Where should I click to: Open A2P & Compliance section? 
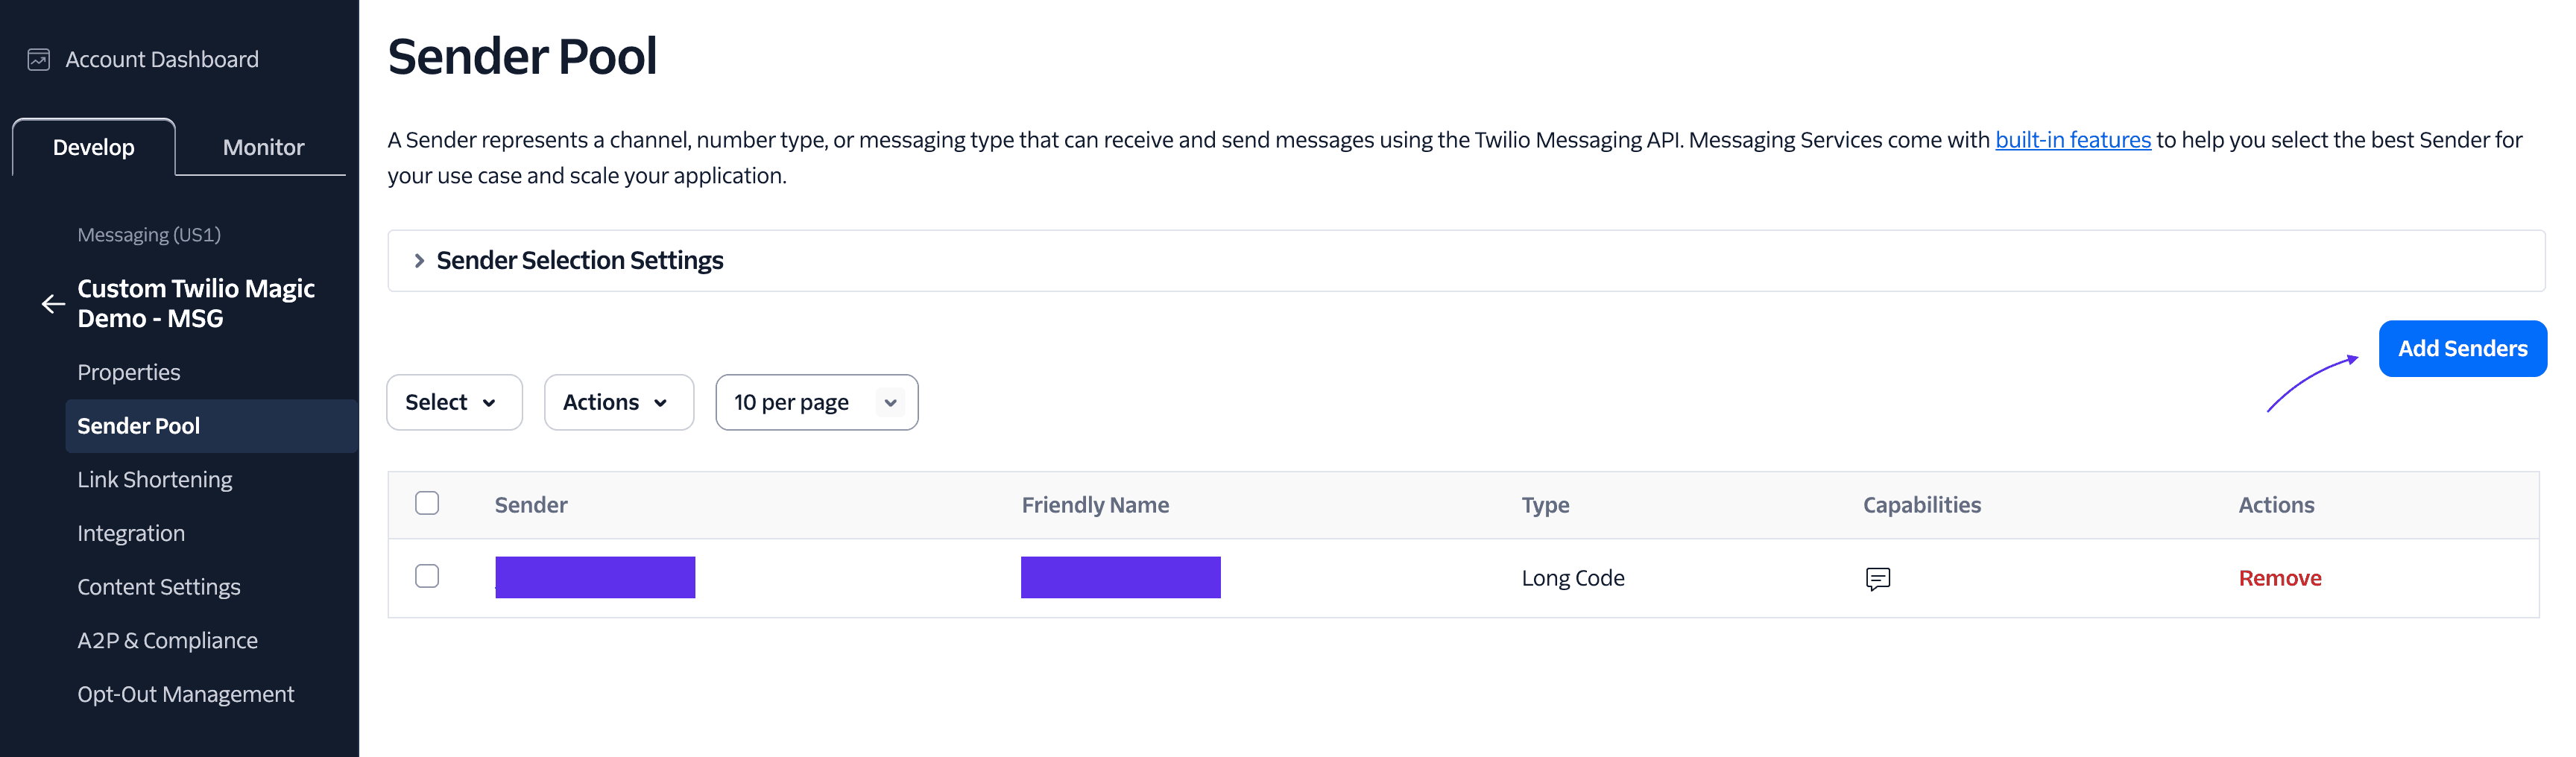tap(167, 641)
